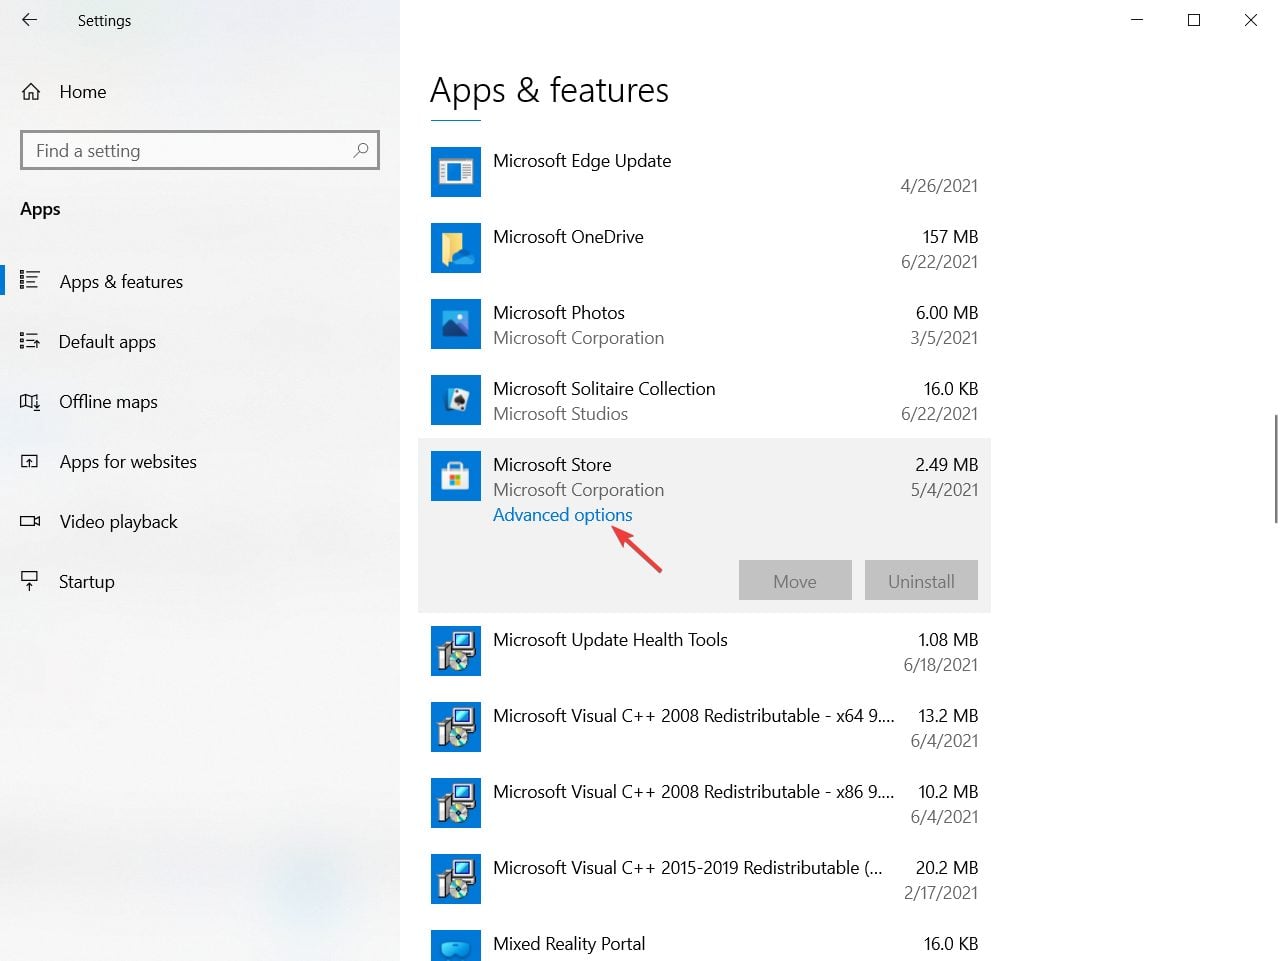Image resolution: width=1280 pixels, height=961 pixels.
Task: Click the Microsoft Store app icon
Action: [455, 476]
